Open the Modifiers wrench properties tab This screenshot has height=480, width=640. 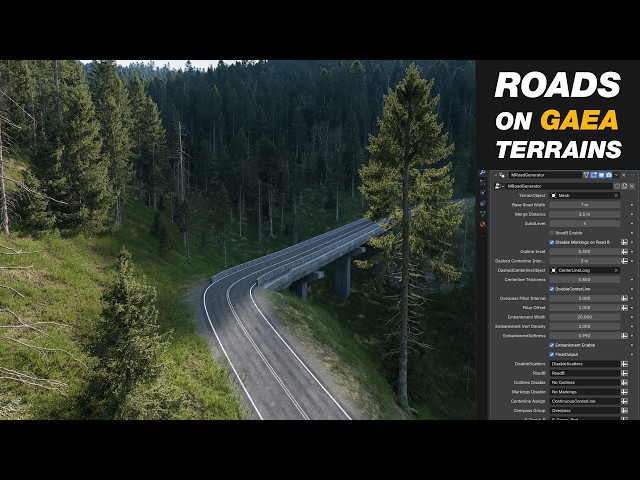(483, 173)
